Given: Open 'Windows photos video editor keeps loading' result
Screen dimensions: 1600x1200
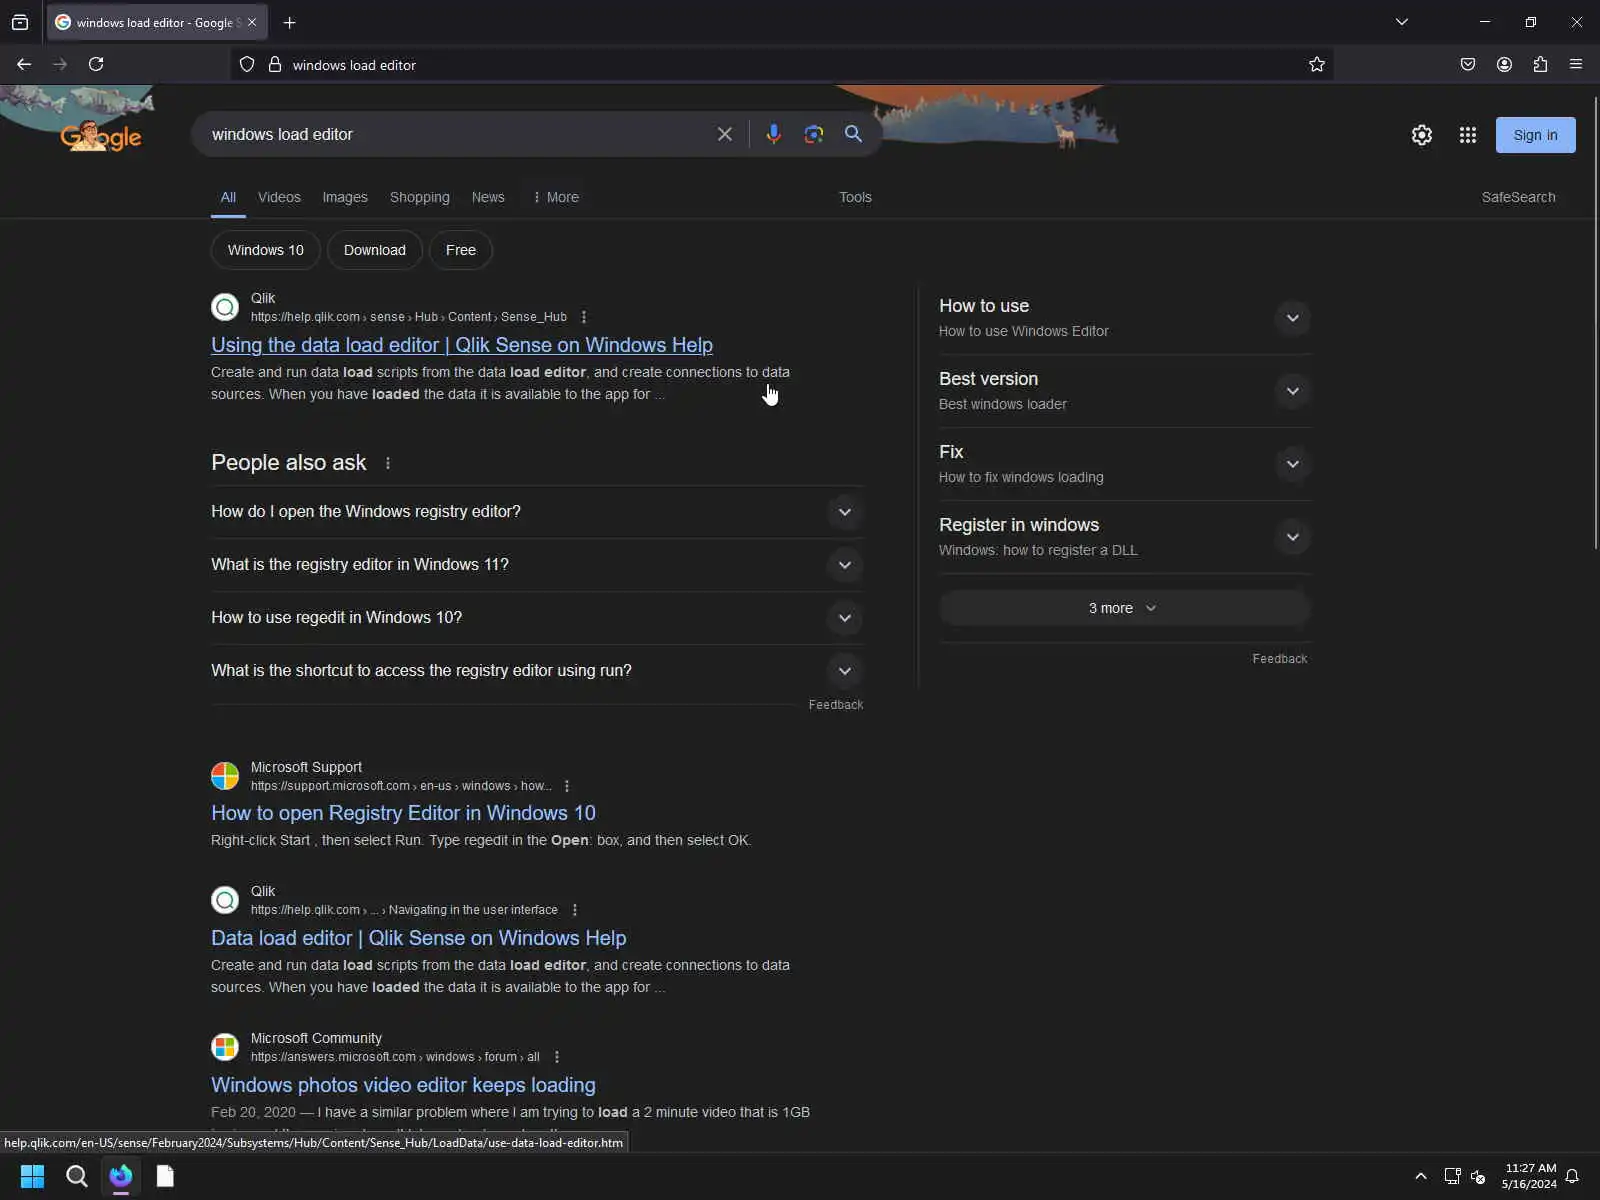Looking at the screenshot, I should click(x=403, y=1085).
